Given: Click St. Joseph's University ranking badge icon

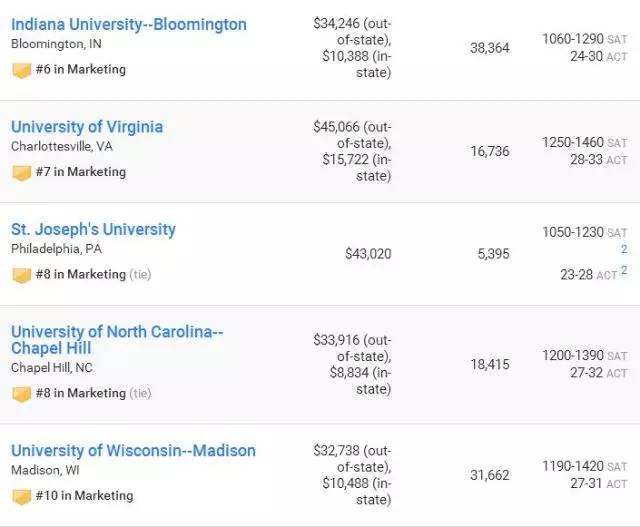Looking at the screenshot, I should tap(21, 274).
